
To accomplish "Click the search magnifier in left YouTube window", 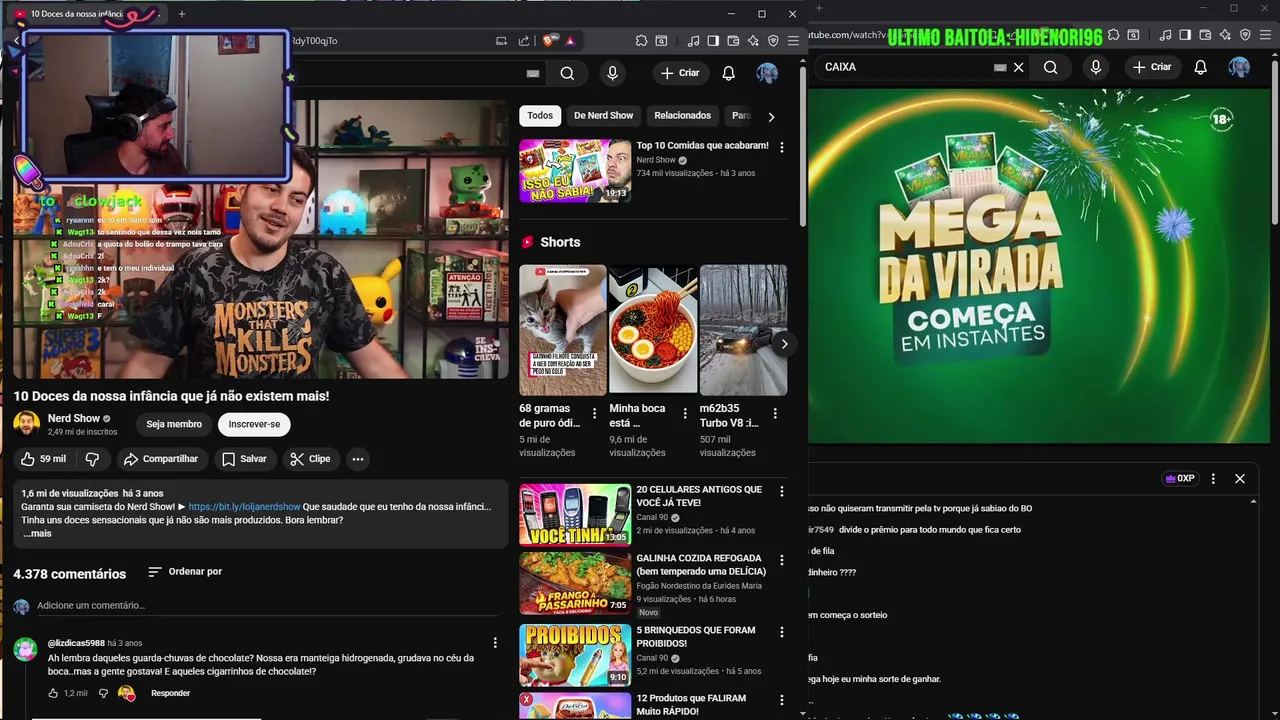I will [567, 73].
